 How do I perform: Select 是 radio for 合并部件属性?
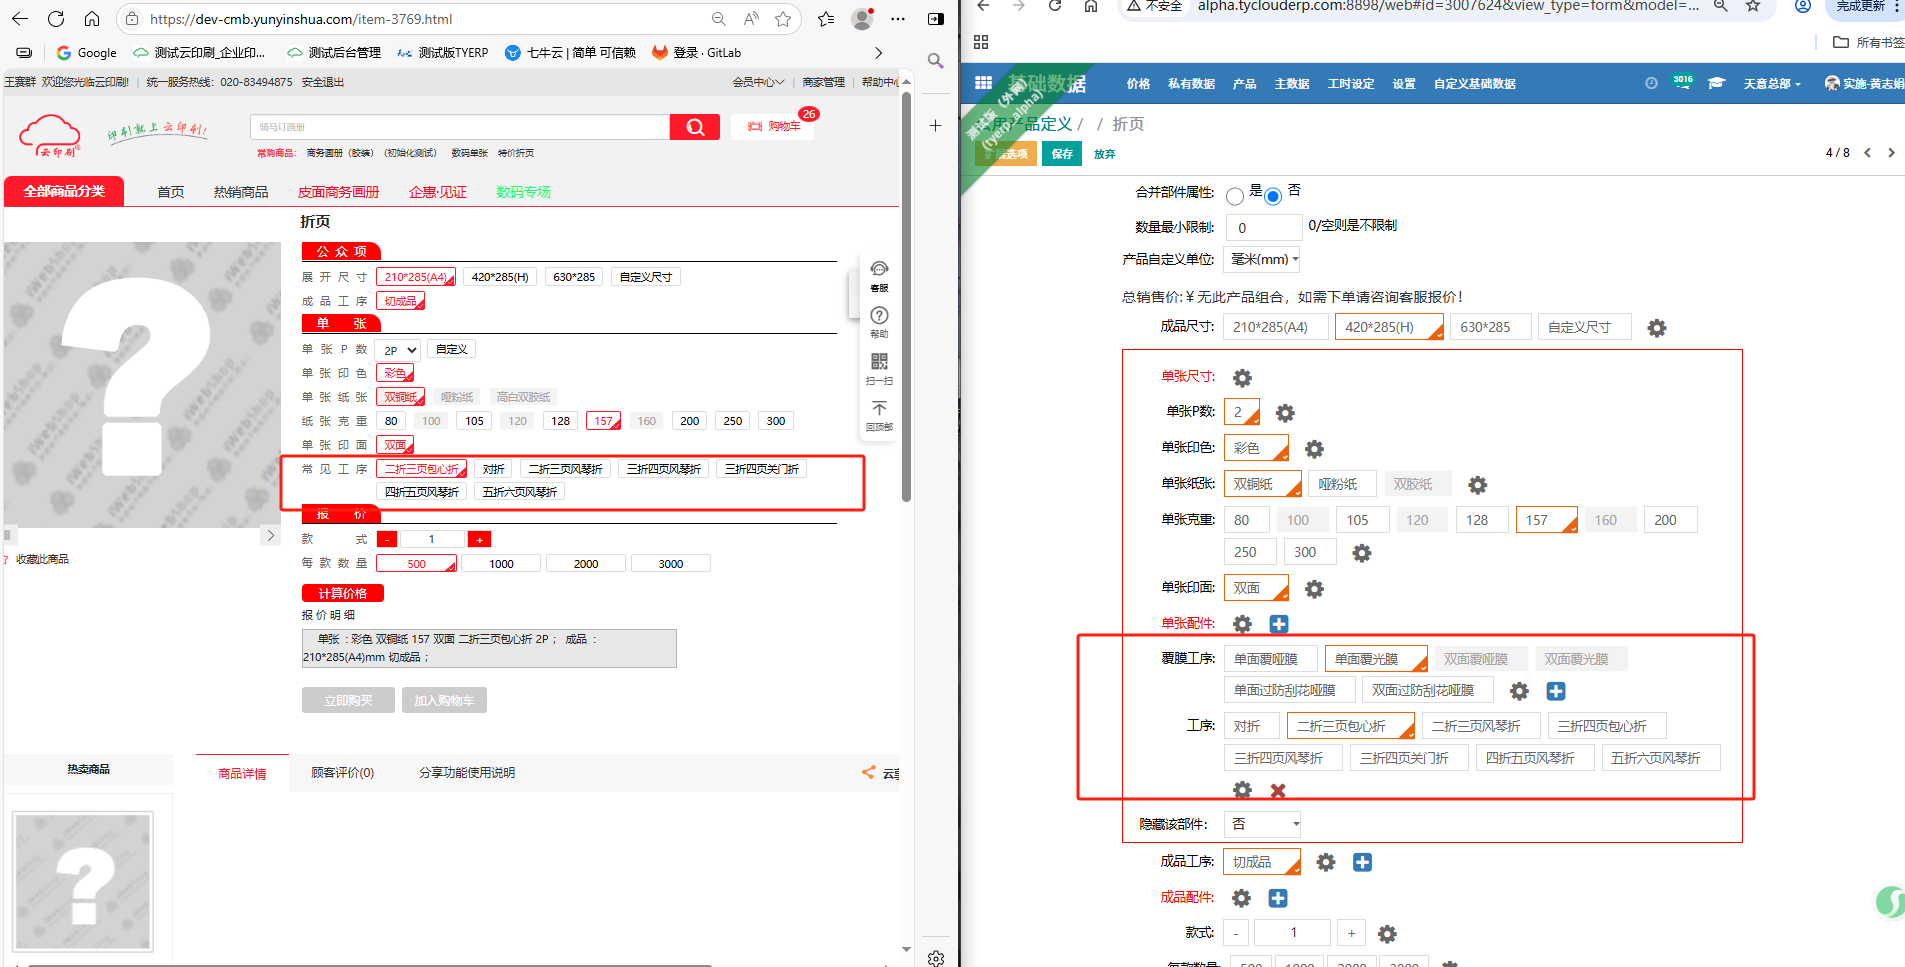(1235, 196)
